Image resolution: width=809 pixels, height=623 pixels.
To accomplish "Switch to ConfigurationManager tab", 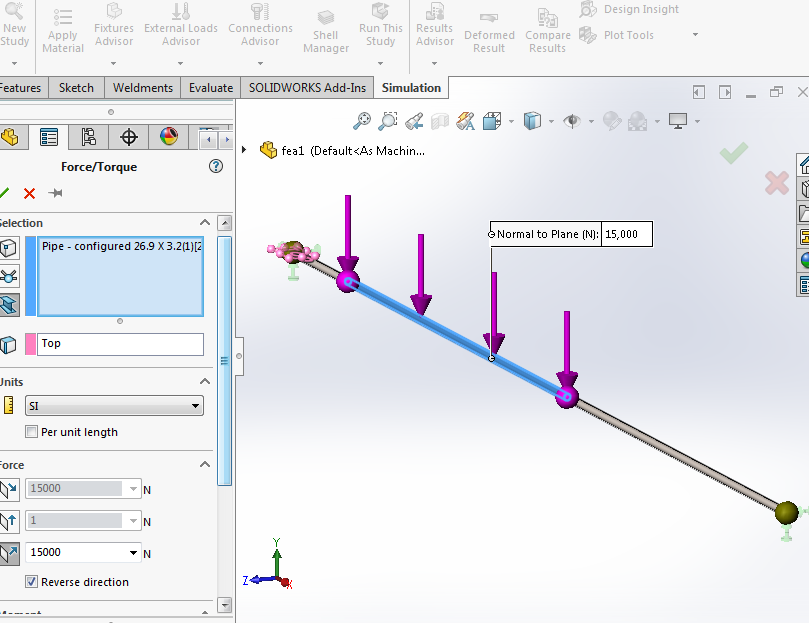I will click(88, 137).
